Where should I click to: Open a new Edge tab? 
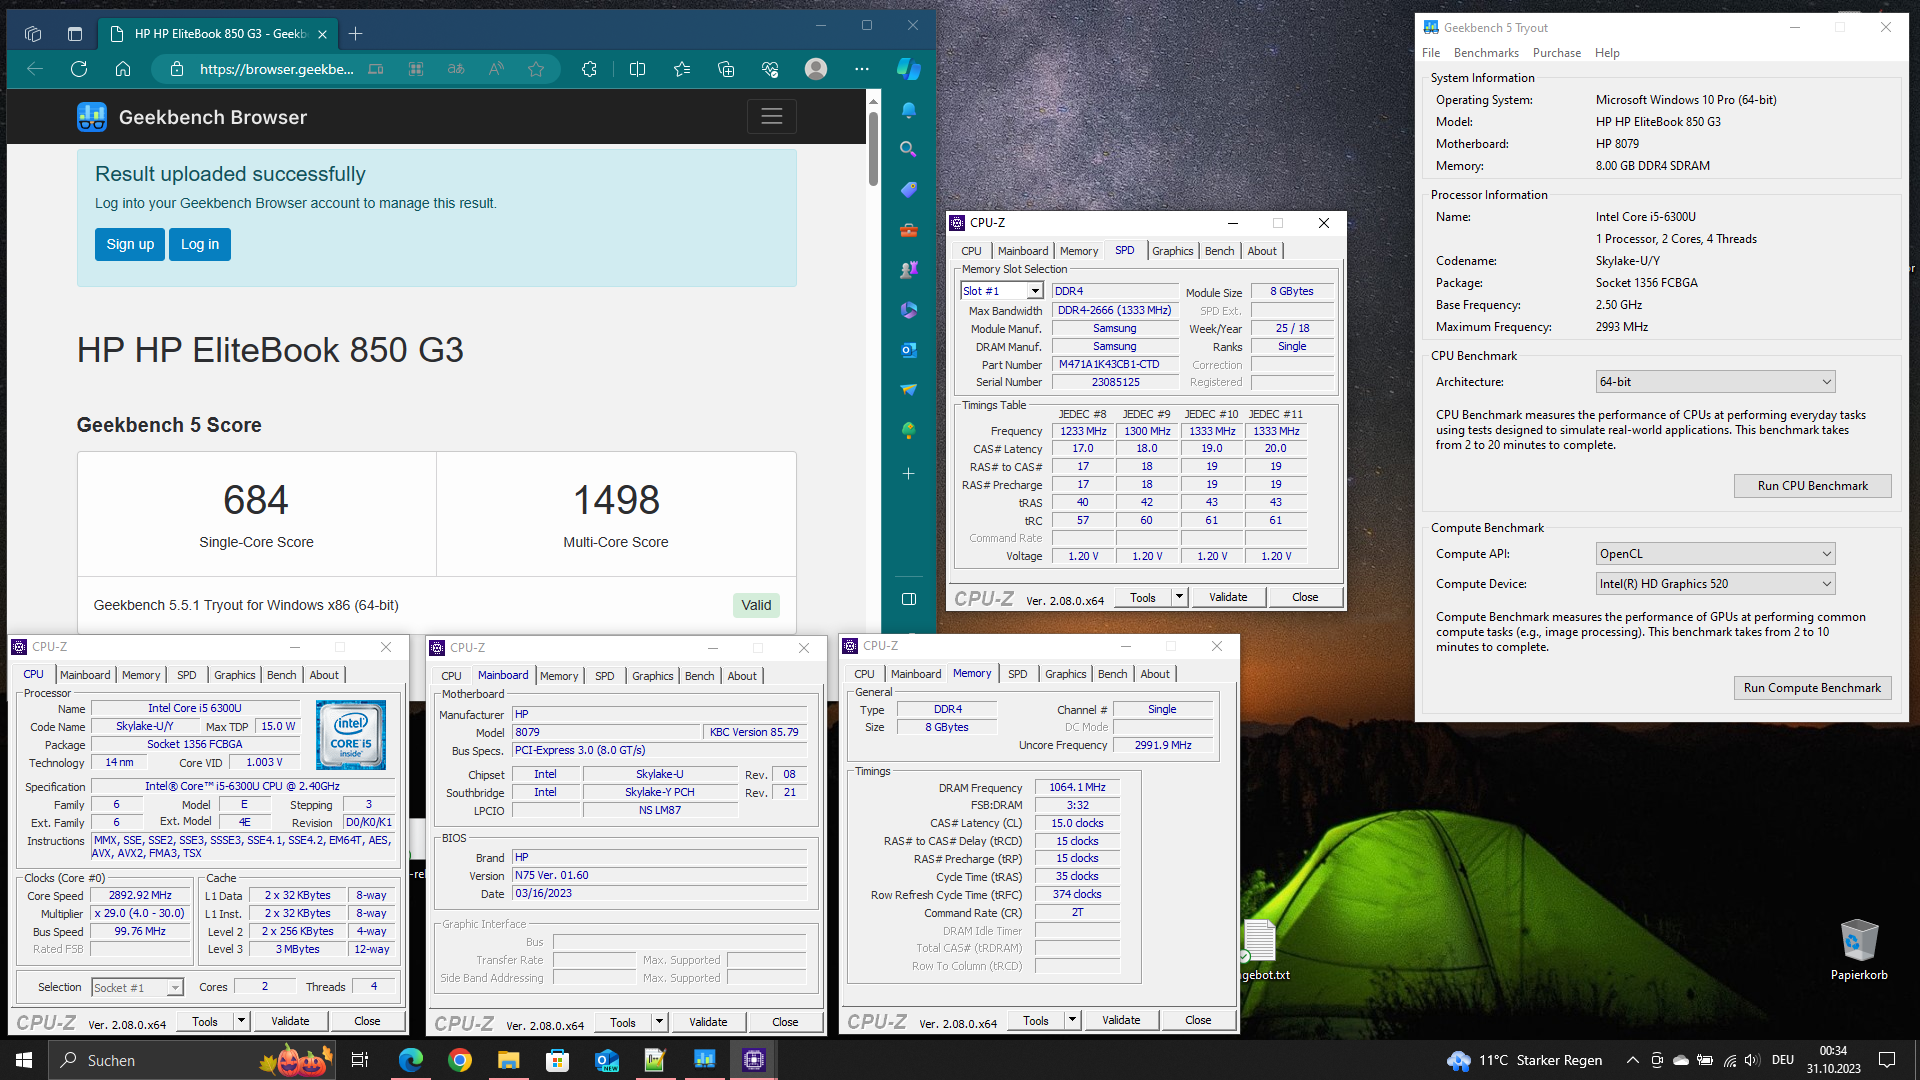pyautogui.click(x=355, y=34)
